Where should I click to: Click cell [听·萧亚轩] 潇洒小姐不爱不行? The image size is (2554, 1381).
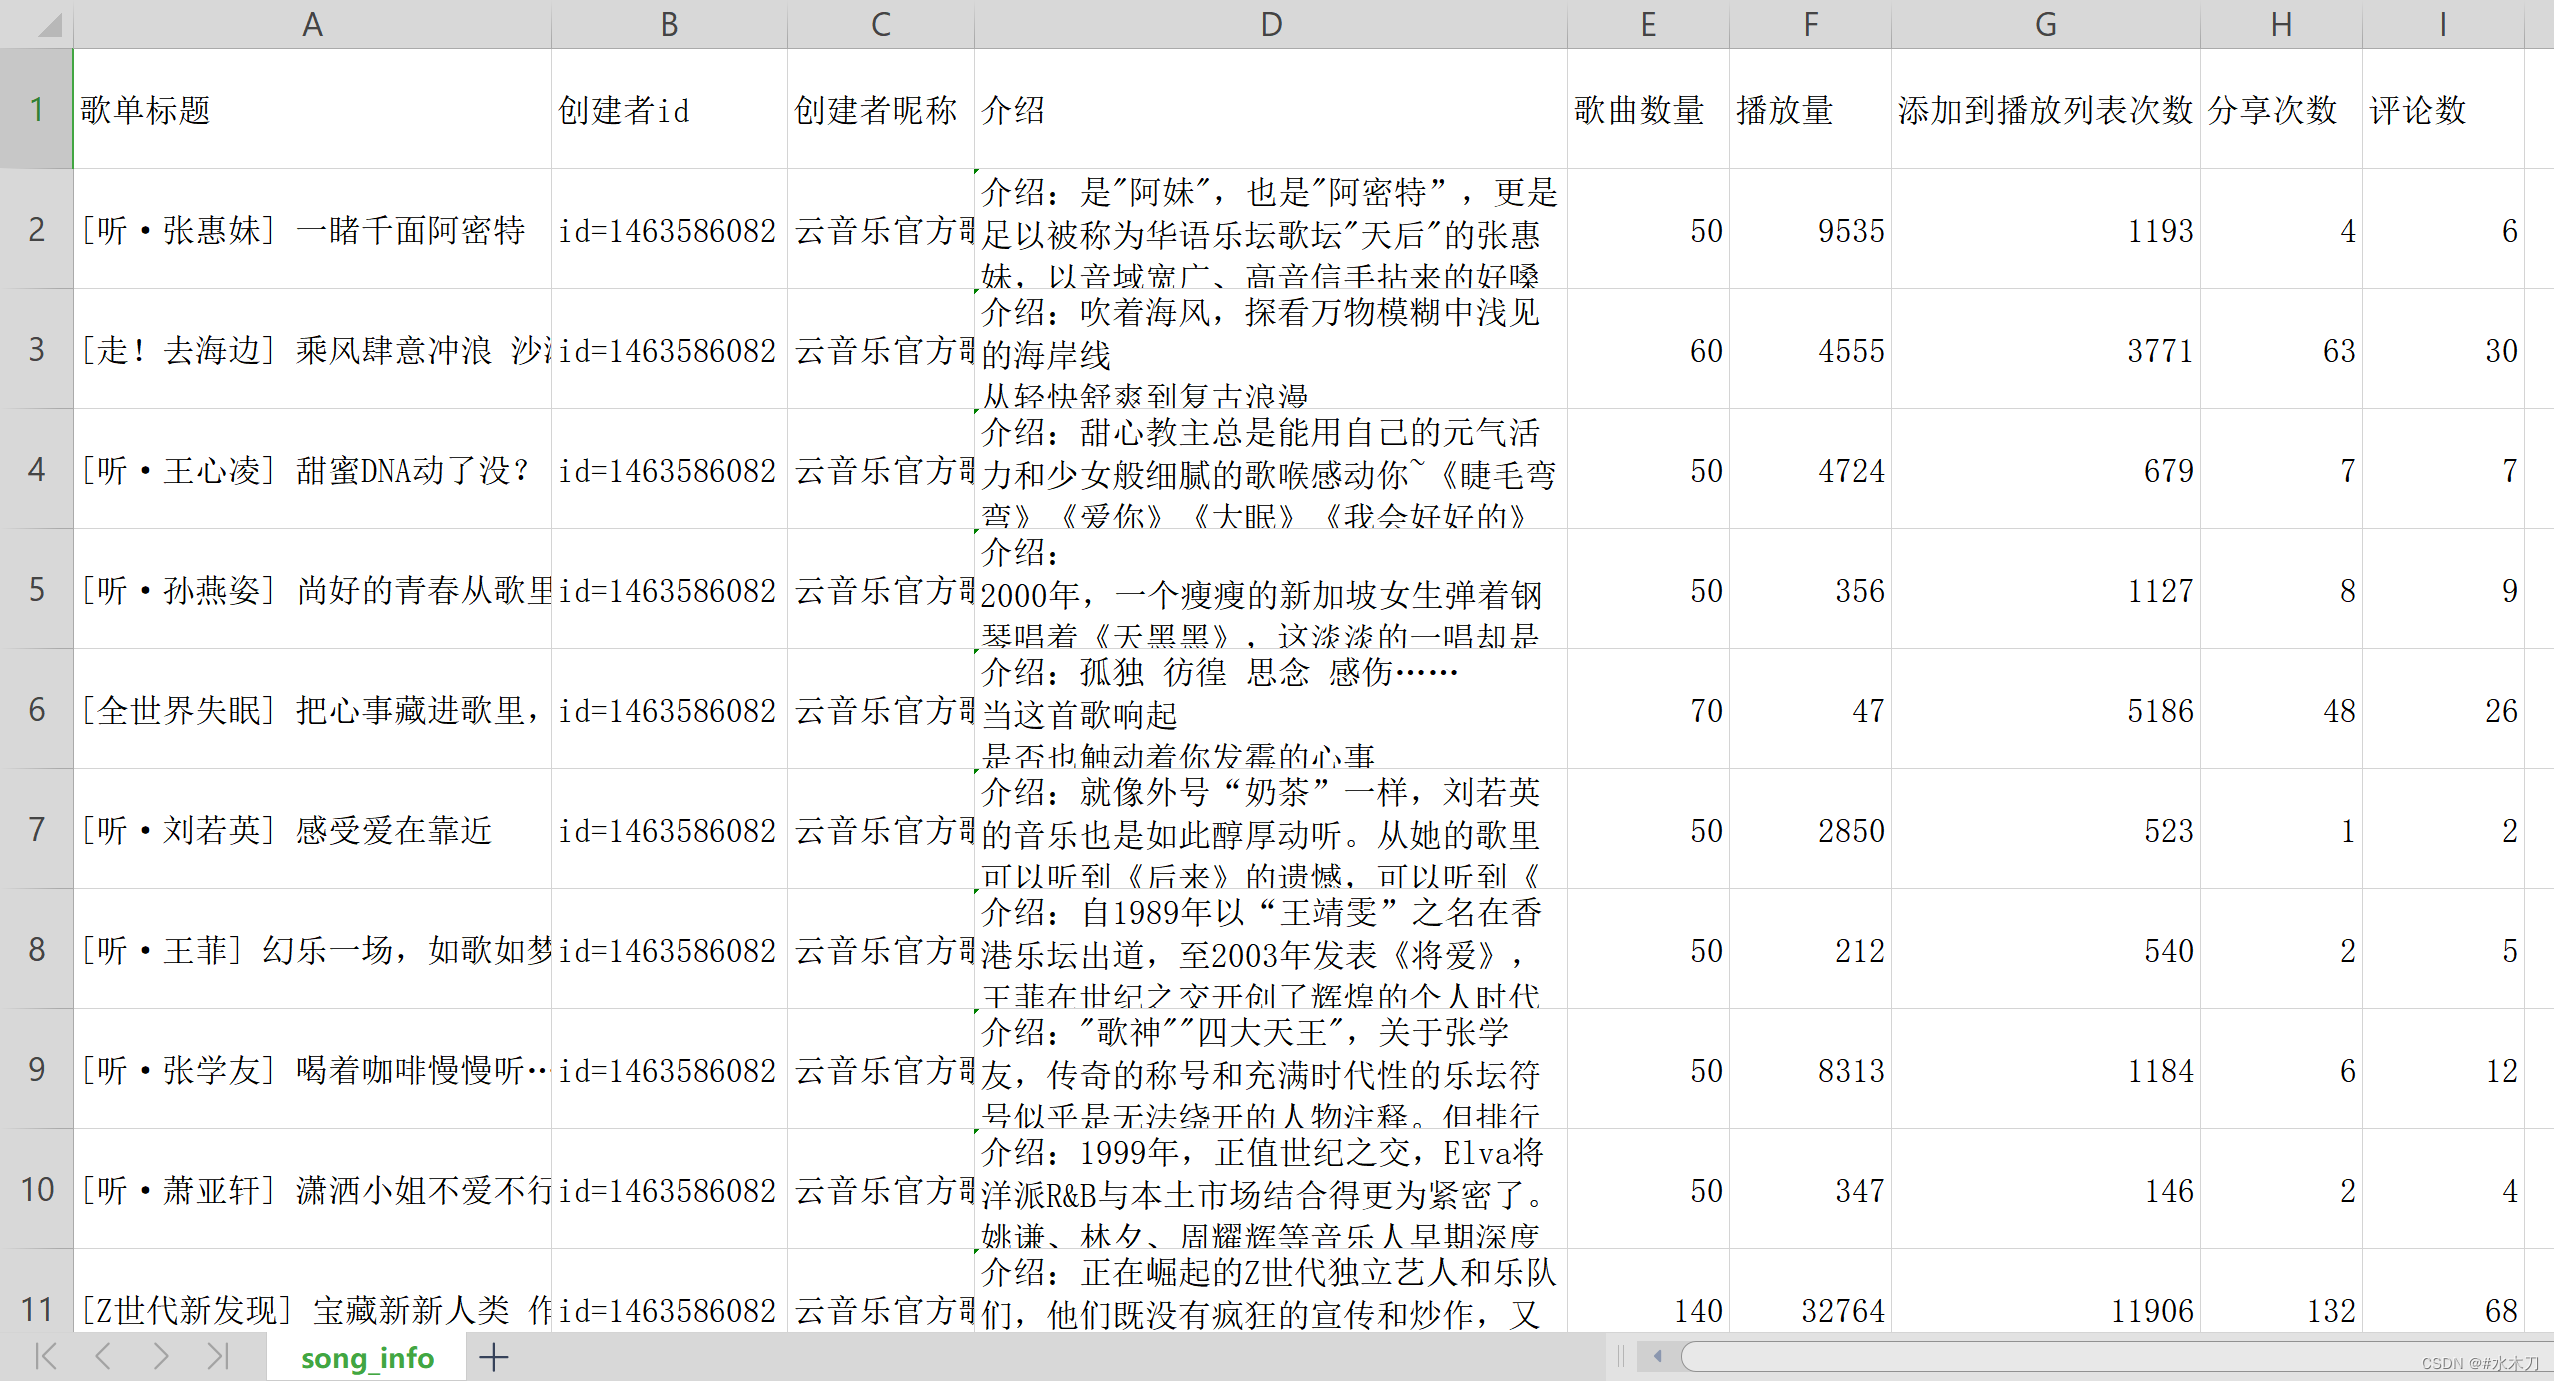tap(312, 1189)
